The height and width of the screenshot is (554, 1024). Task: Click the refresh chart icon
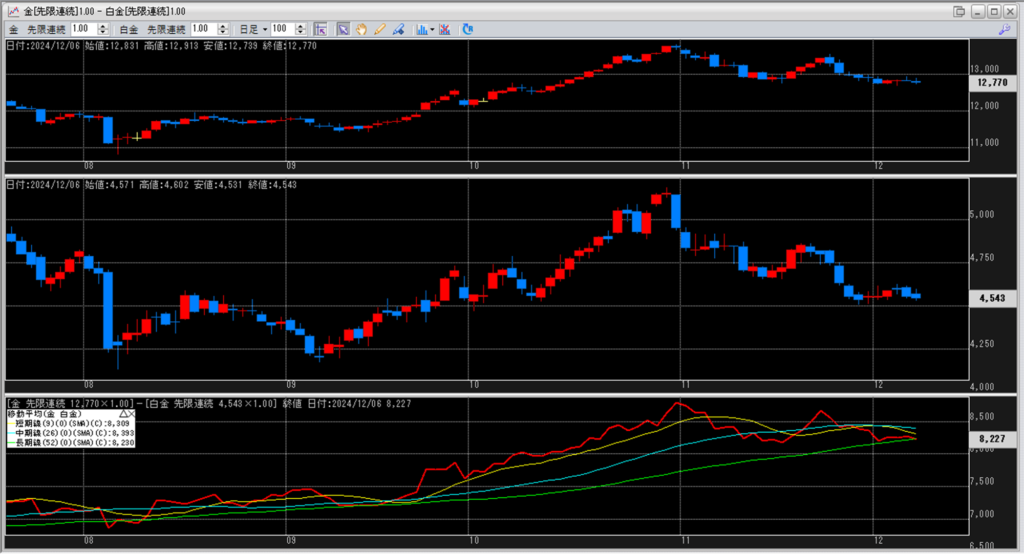[467, 29]
